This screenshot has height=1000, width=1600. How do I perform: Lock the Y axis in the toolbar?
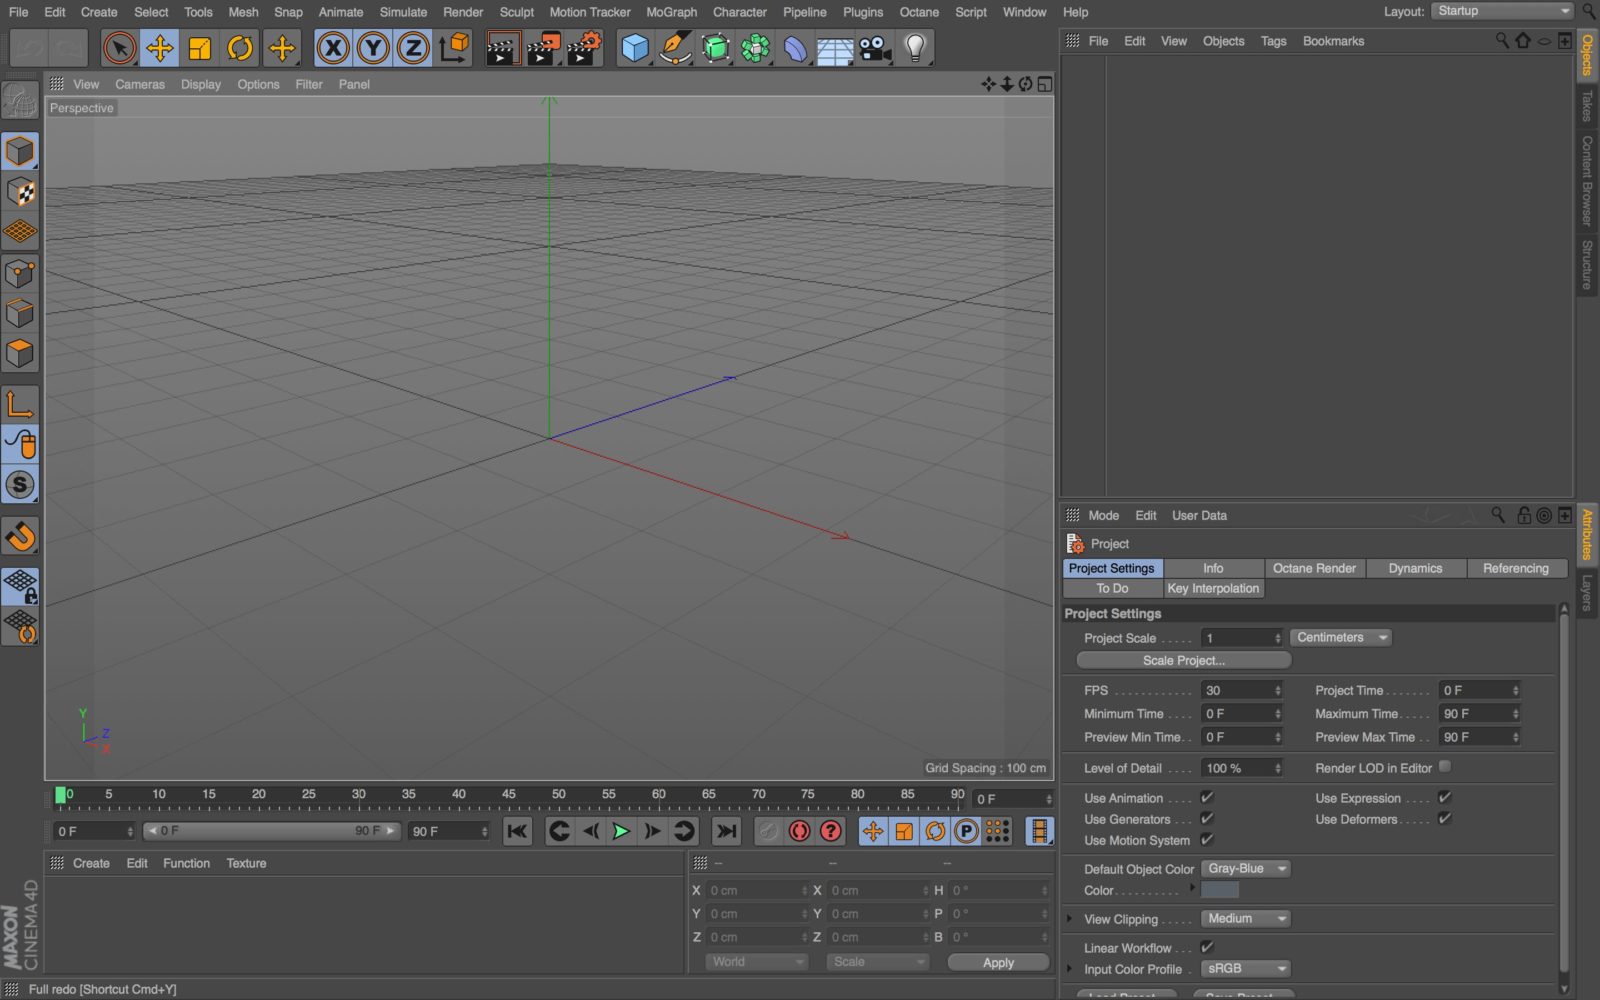tap(372, 47)
